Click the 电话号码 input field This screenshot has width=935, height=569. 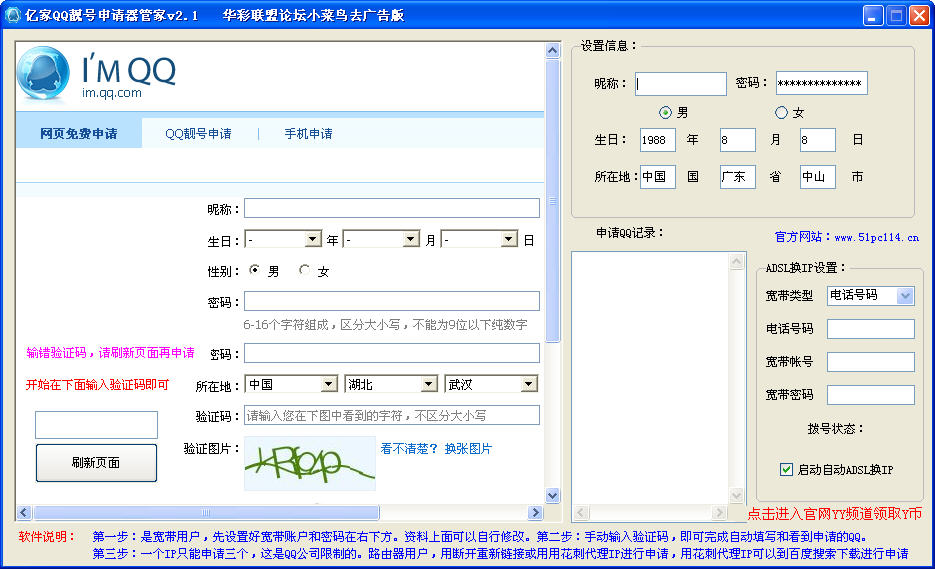pos(871,329)
